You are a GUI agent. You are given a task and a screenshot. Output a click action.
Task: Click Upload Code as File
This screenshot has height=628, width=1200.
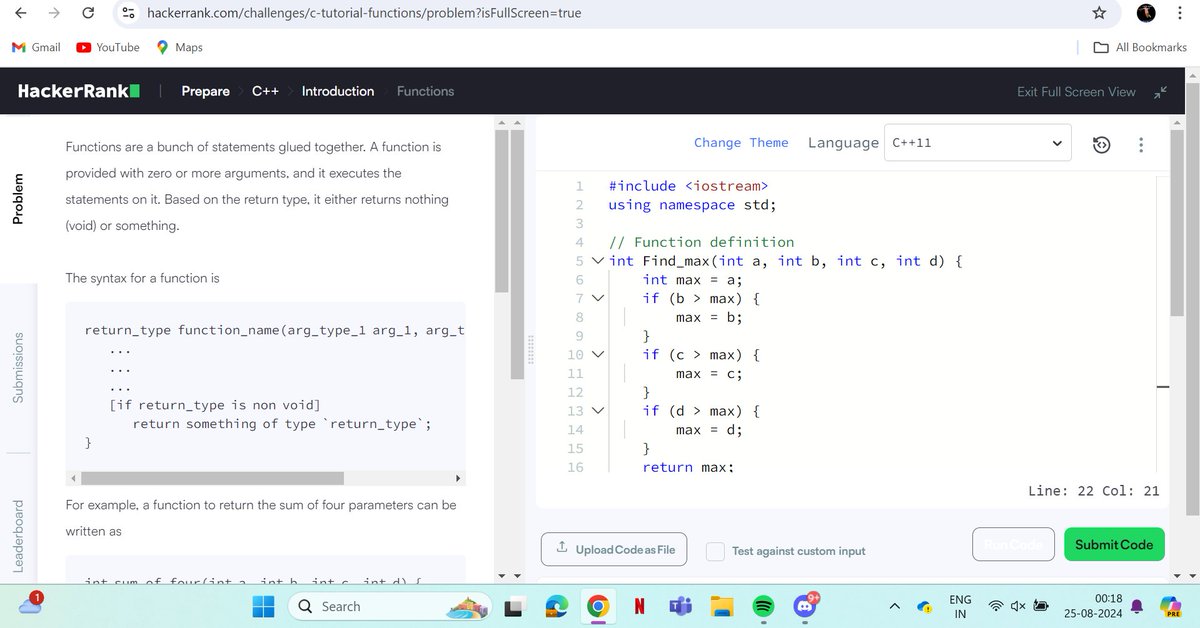[614, 549]
